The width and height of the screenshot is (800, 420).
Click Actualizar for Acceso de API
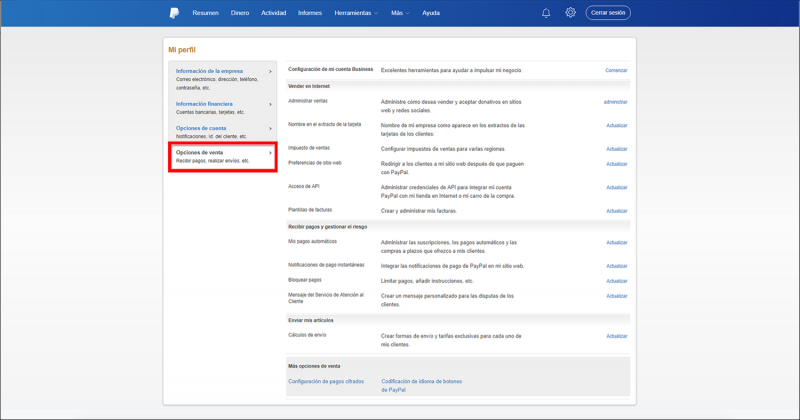(x=616, y=187)
